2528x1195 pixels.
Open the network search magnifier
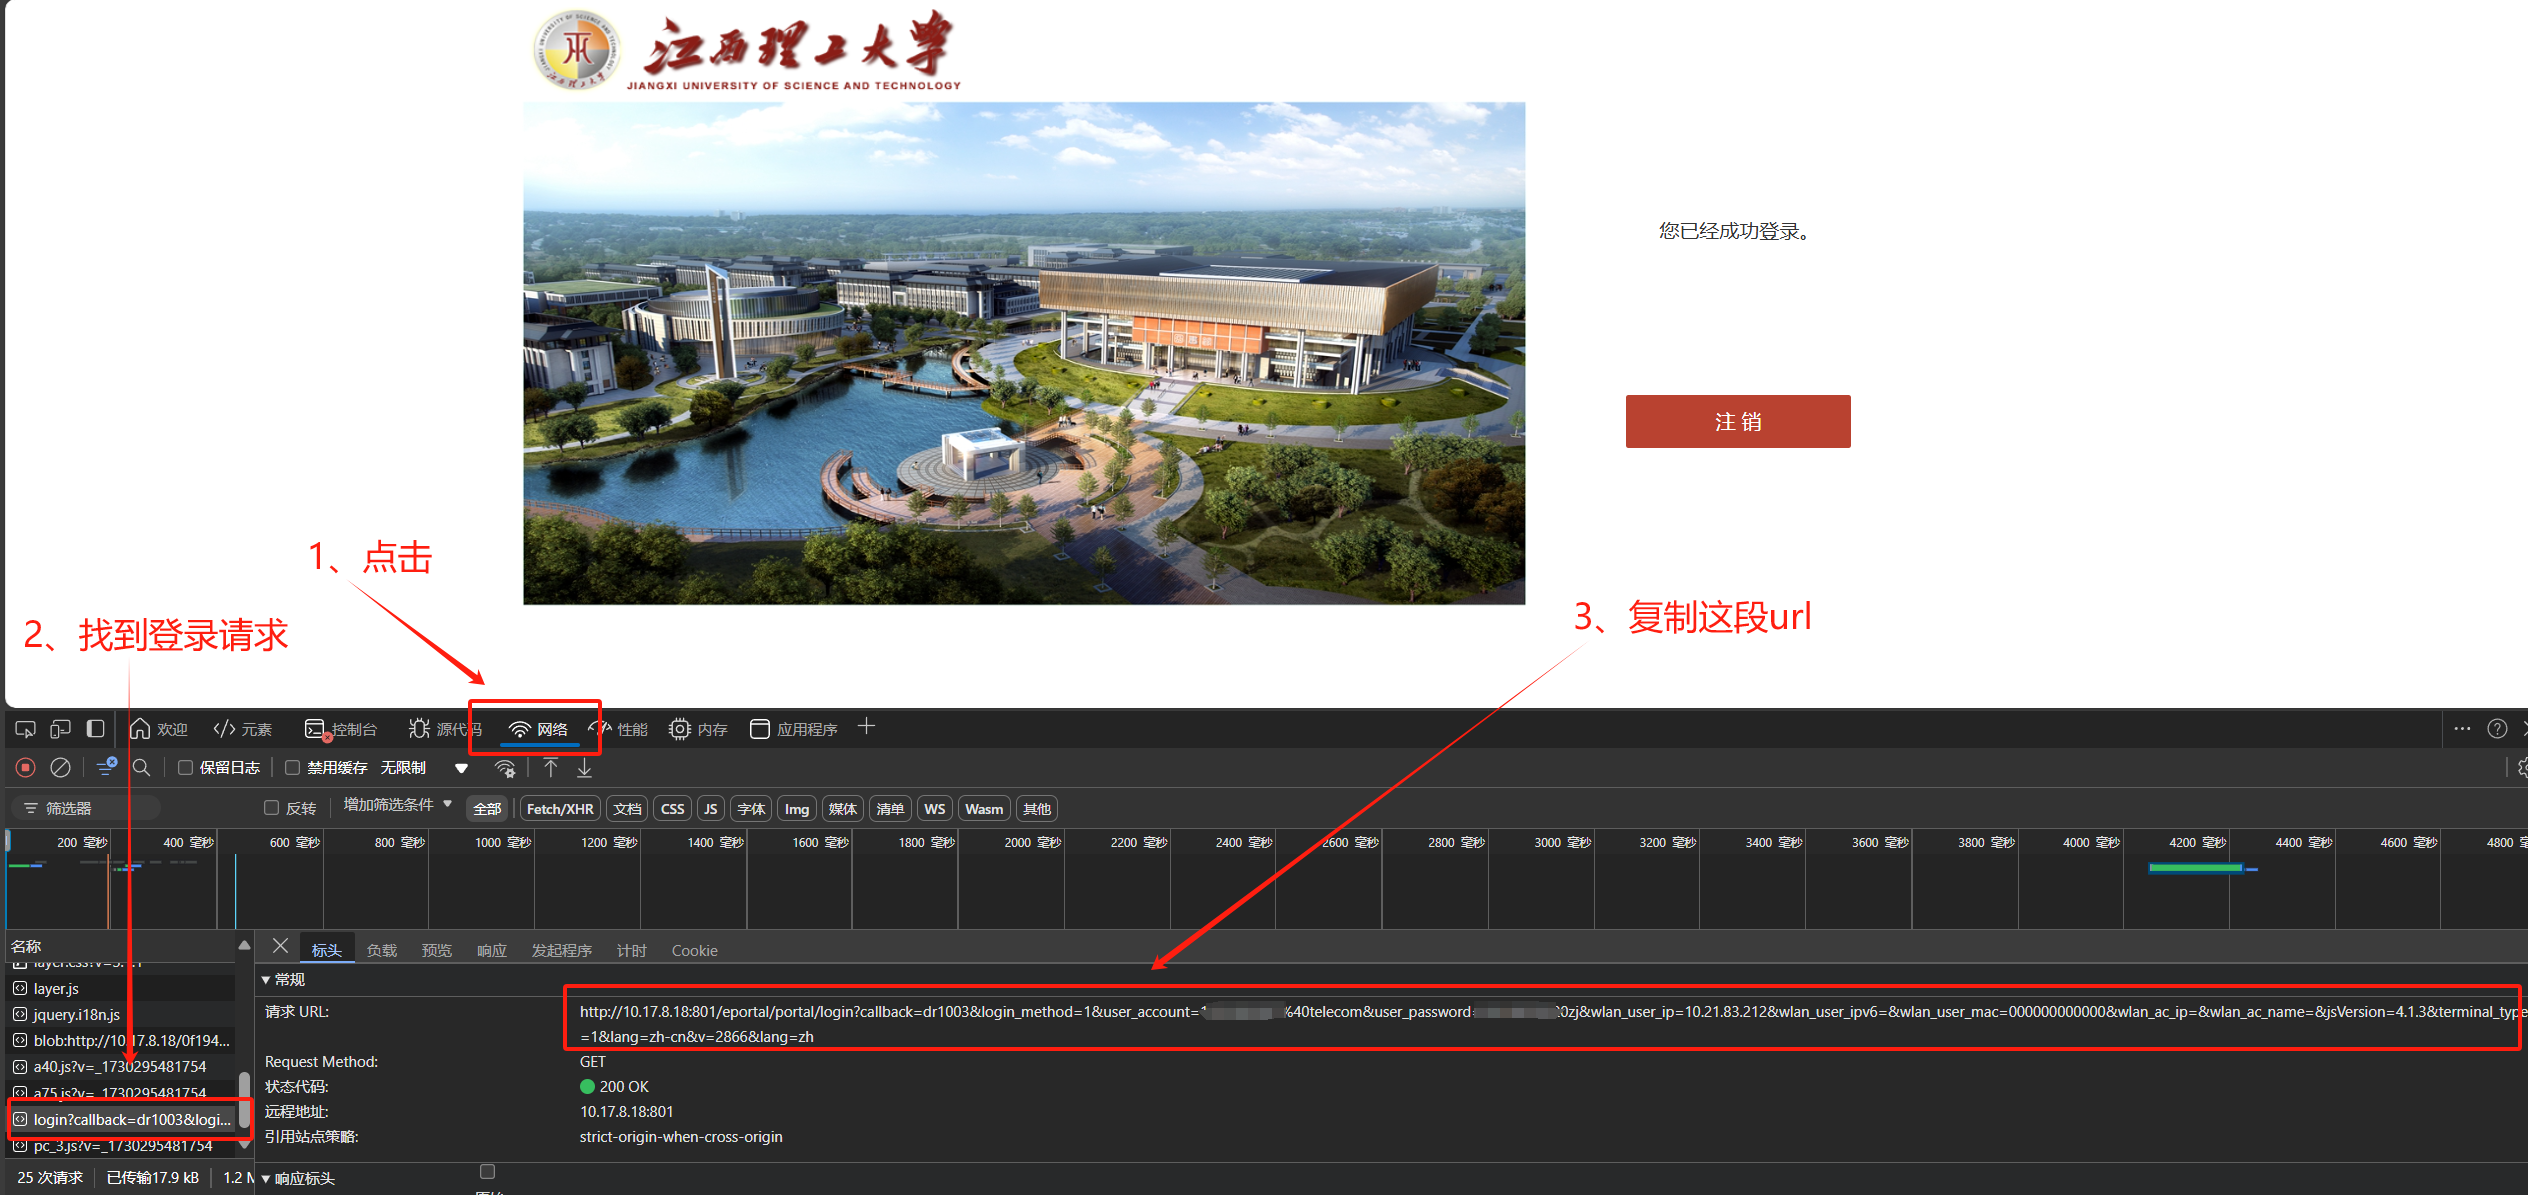(142, 767)
